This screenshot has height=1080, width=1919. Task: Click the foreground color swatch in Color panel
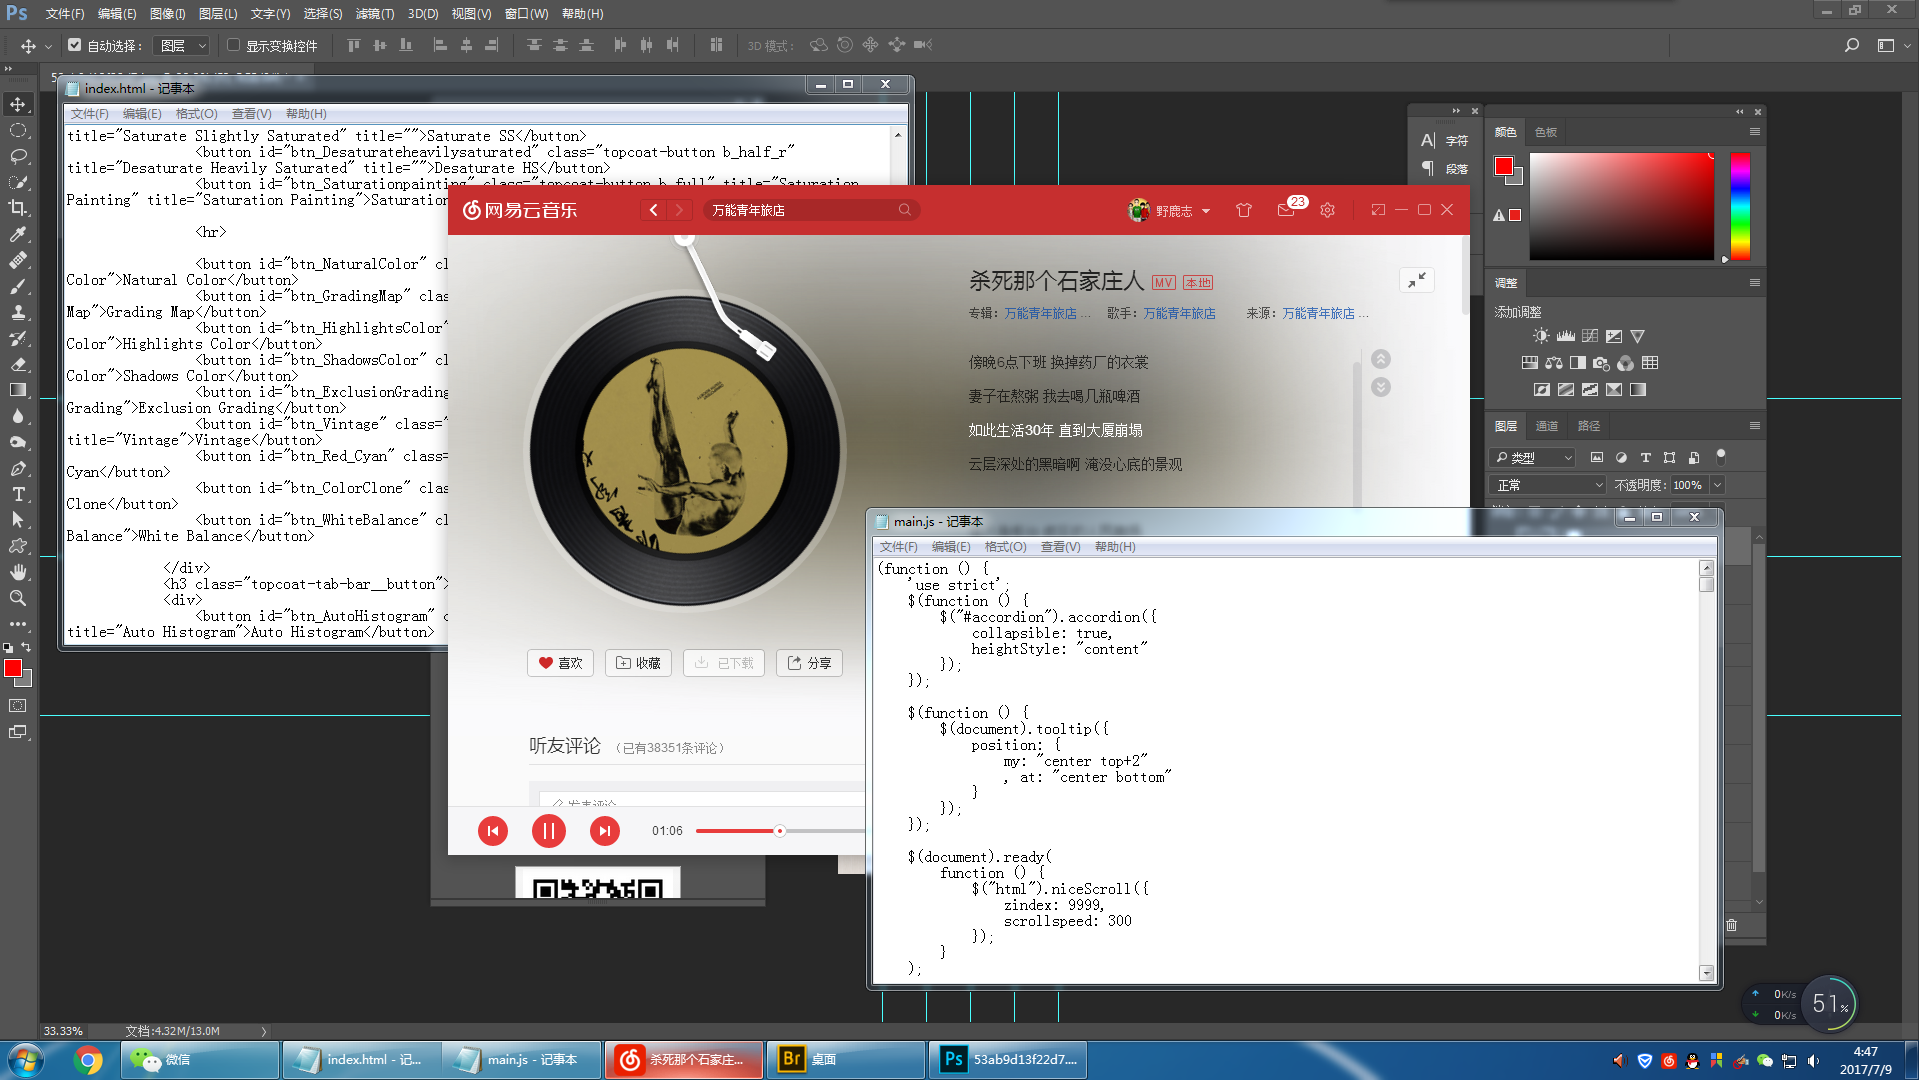(x=1504, y=166)
